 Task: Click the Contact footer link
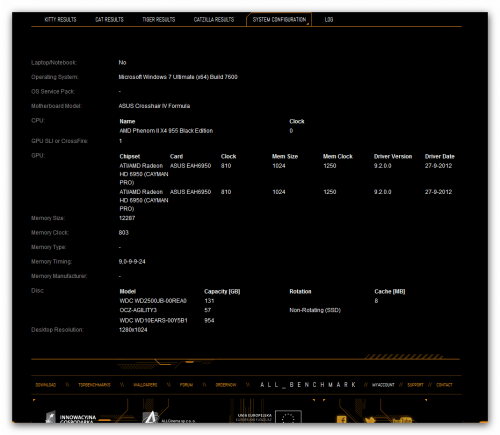click(444, 385)
